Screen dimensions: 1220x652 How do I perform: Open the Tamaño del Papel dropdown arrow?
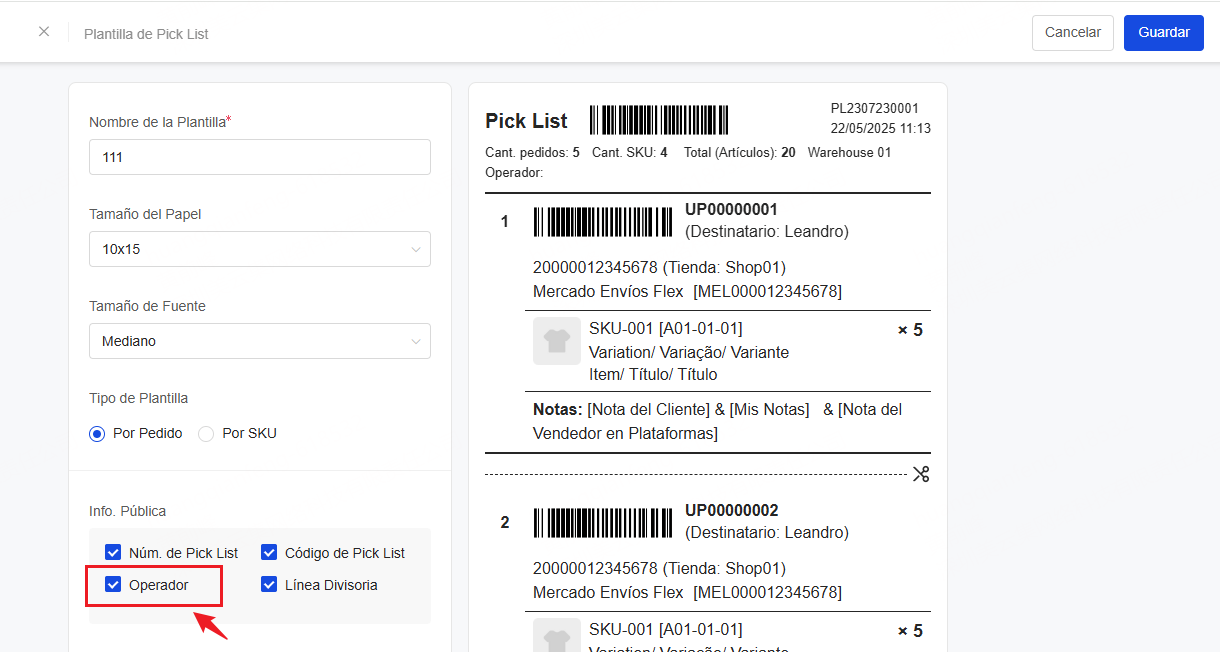[x=416, y=249]
